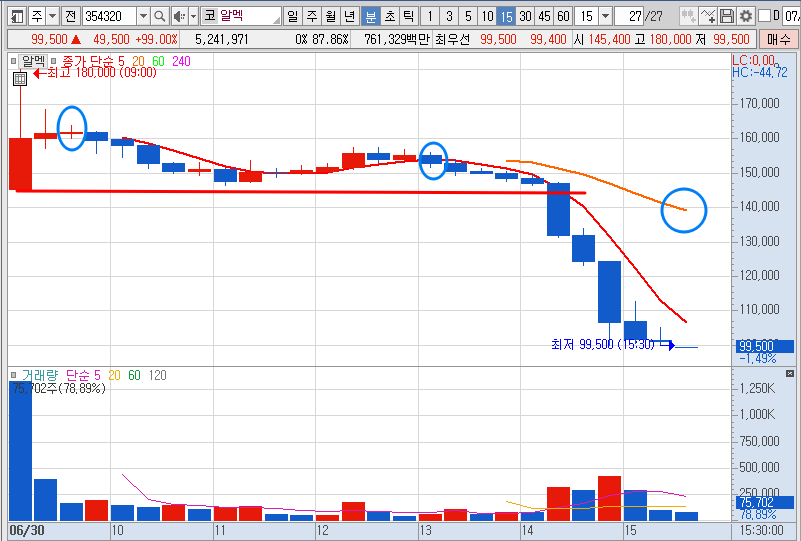Screen dimensions: 801x541
Task: Click the 354320 stock code field
Action: [x=110, y=16]
